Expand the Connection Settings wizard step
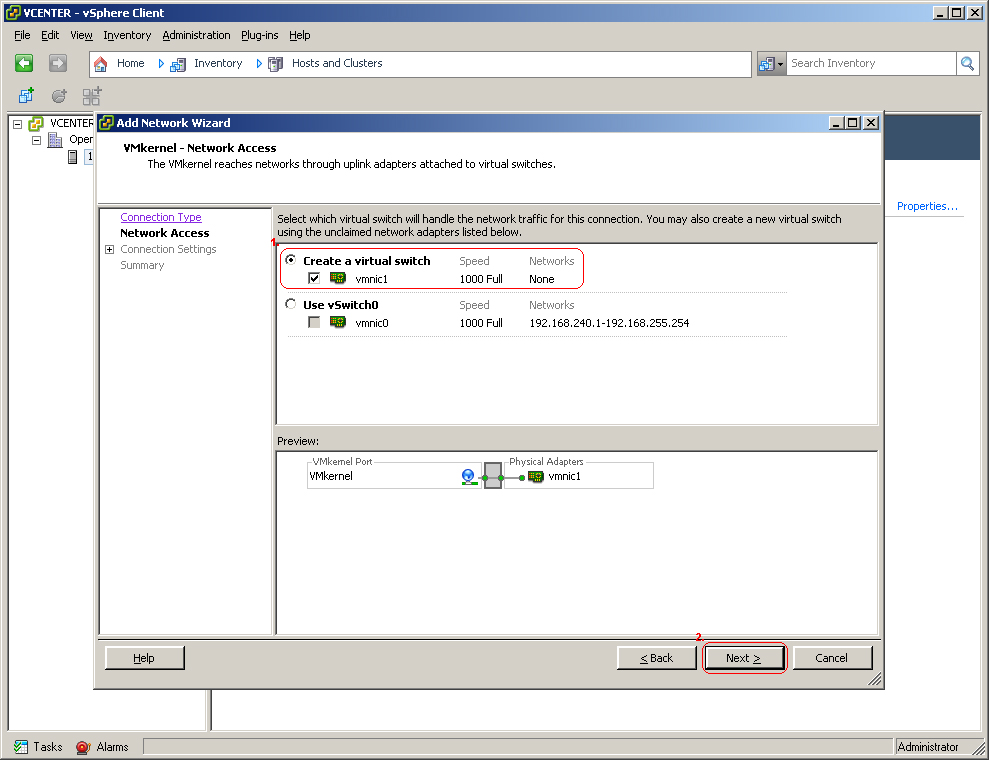 coord(109,250)
